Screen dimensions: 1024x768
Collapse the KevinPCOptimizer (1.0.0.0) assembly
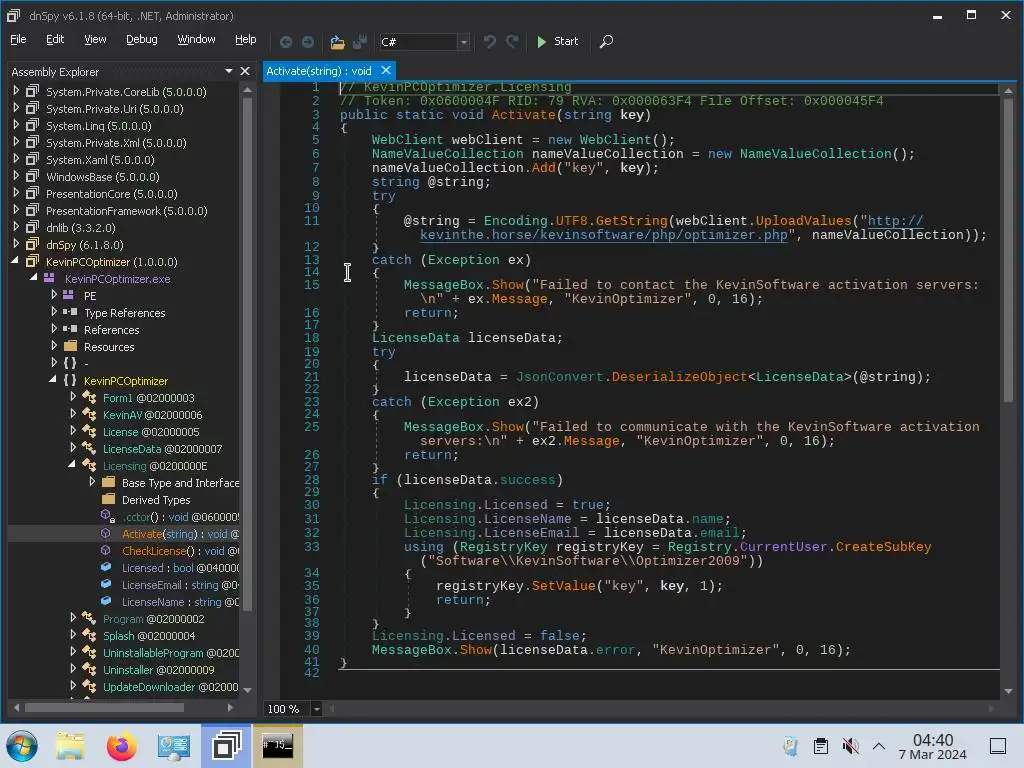(15, 261)
